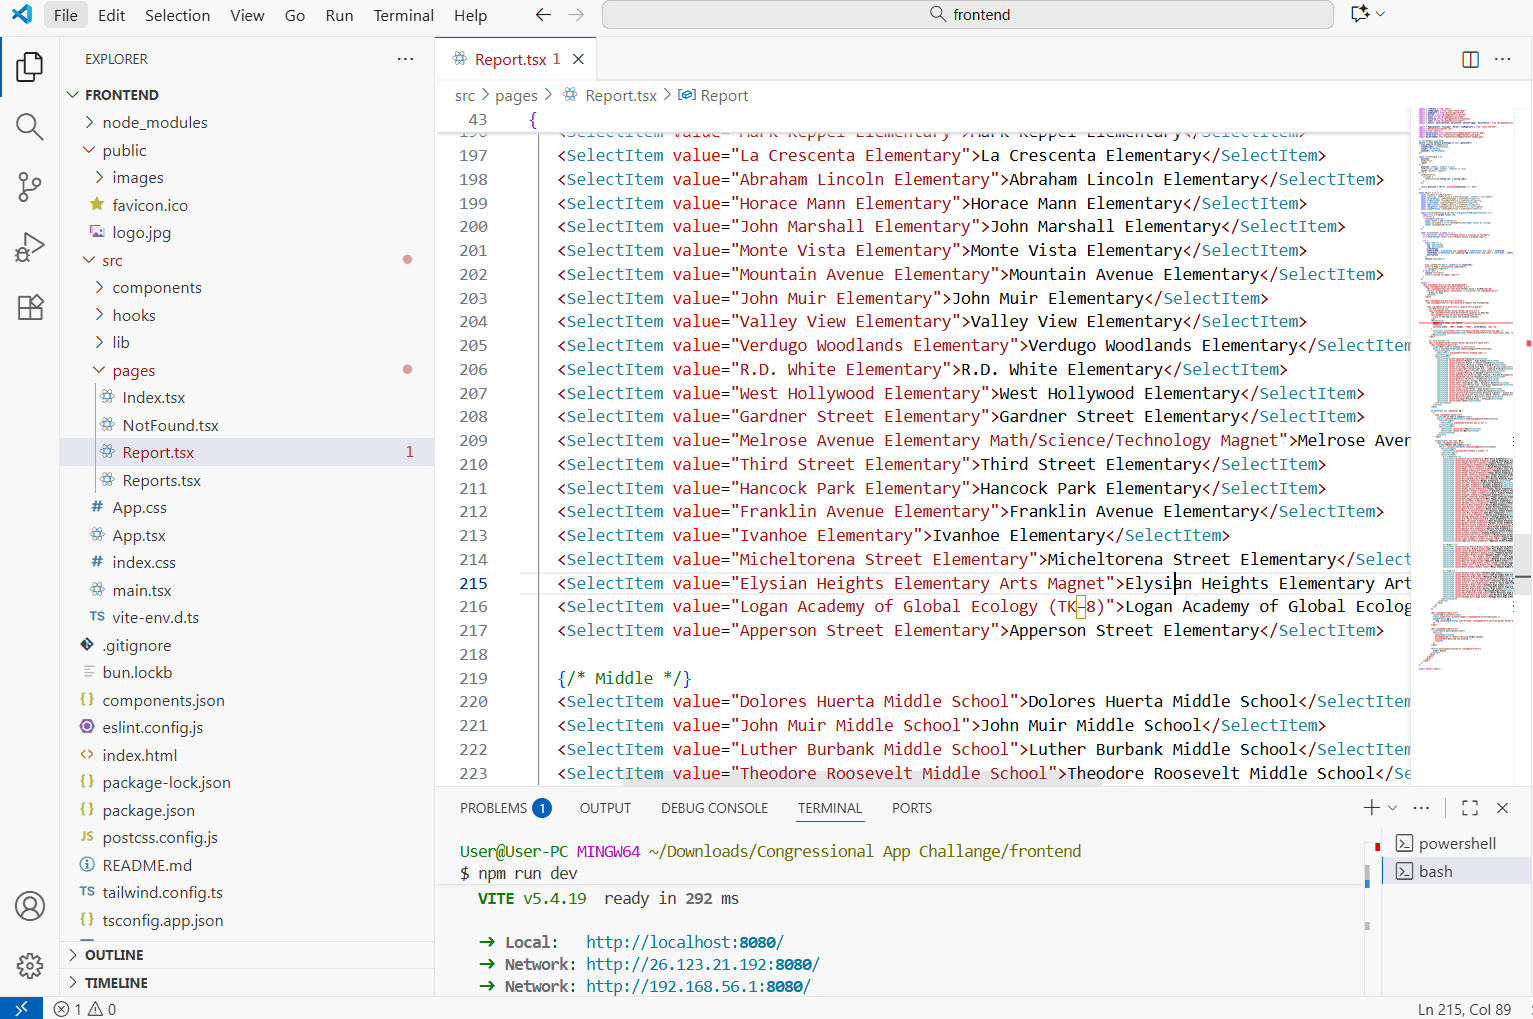
Task: Open the Run and Debug view
Action: 30,247
